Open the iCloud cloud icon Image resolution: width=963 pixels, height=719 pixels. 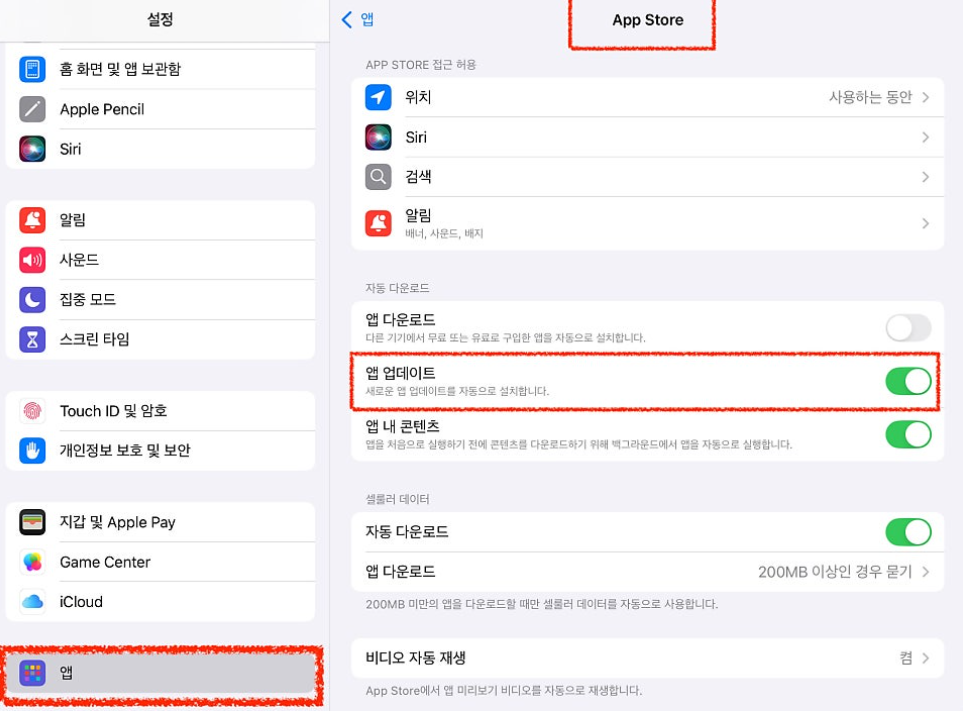32,602
